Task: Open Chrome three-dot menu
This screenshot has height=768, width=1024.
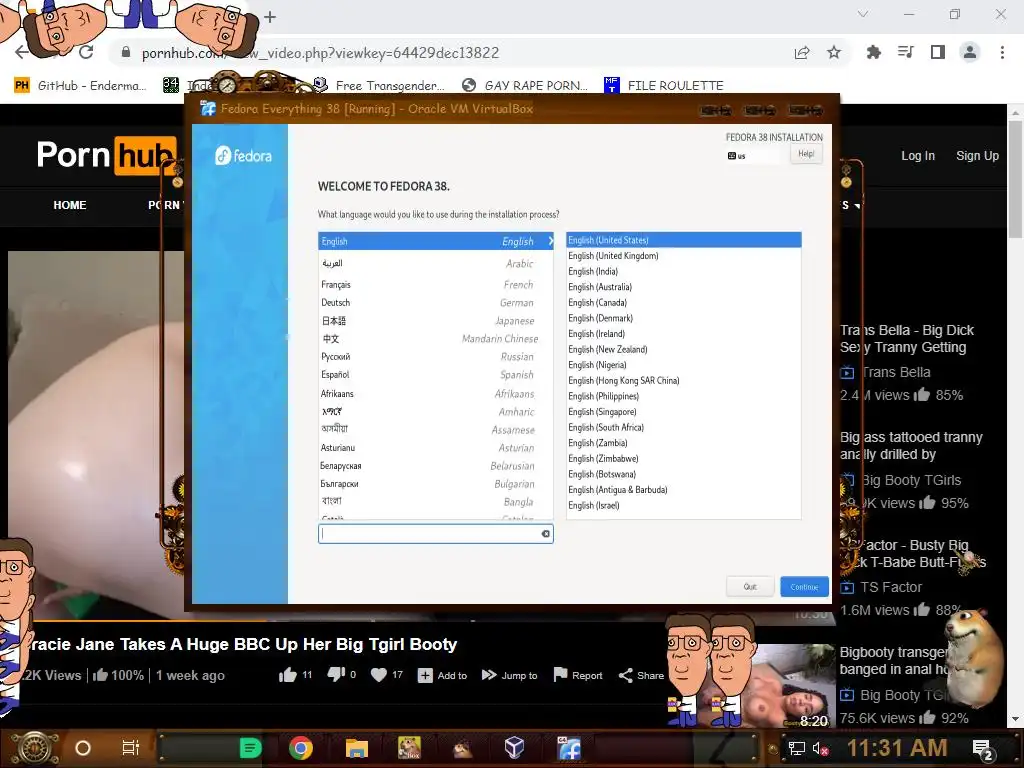Action: click(1002, 52)
